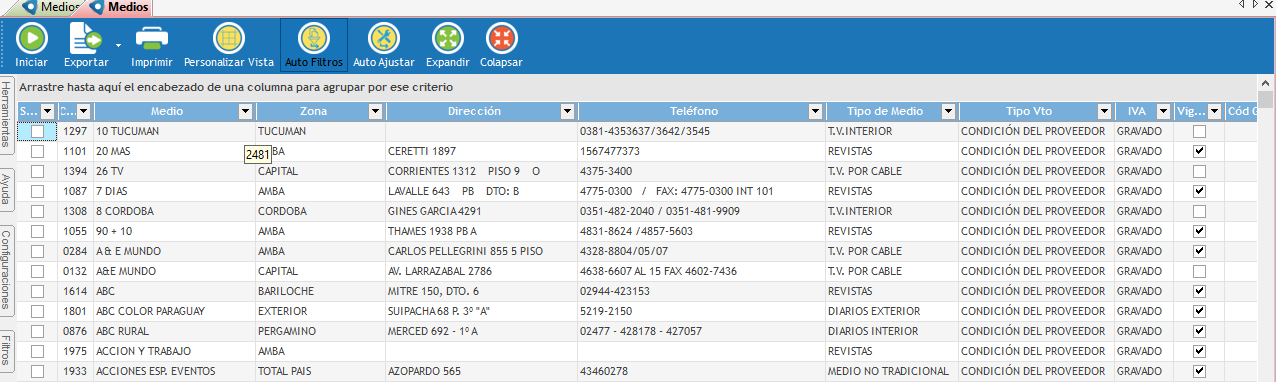Sort by the Medio column header
The width and height of the screenshot is (1276, 382).
click(166, 111)
